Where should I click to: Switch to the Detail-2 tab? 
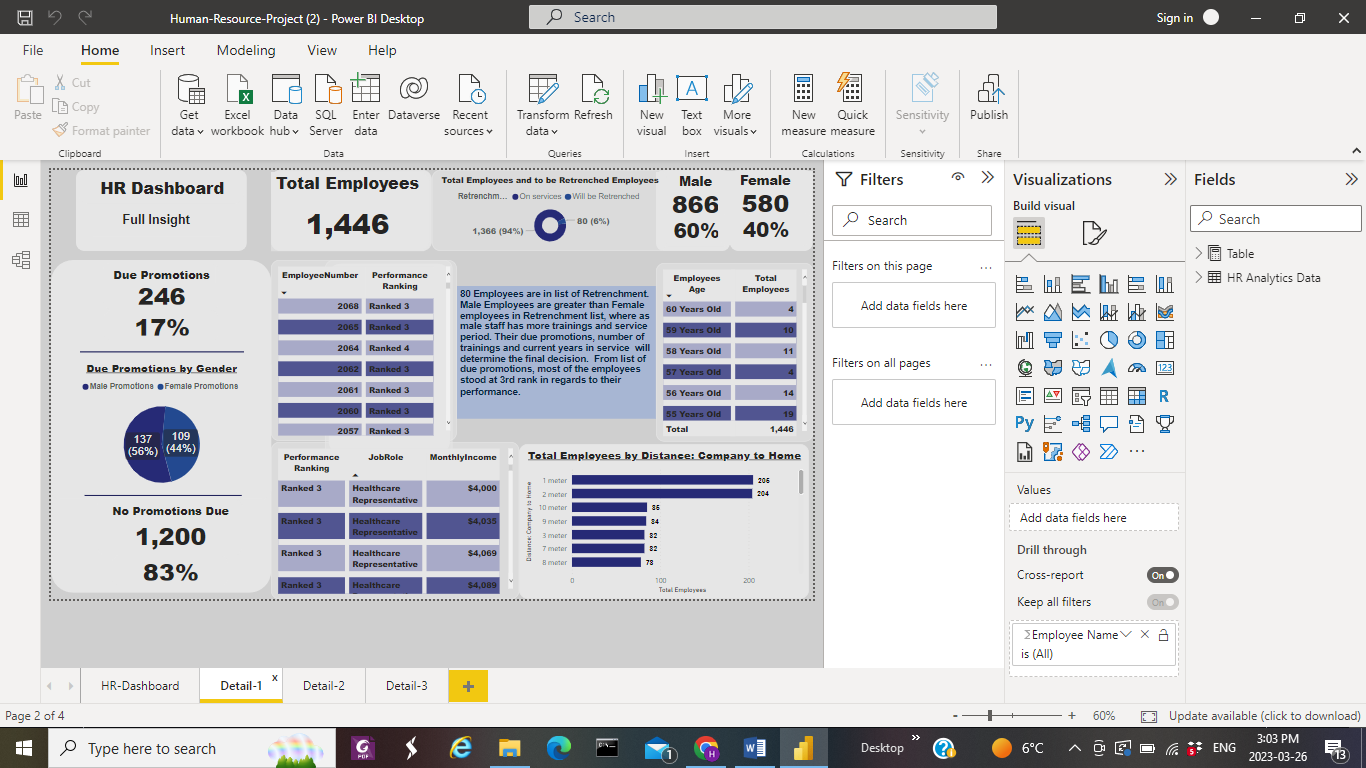[x=324, y=686]
